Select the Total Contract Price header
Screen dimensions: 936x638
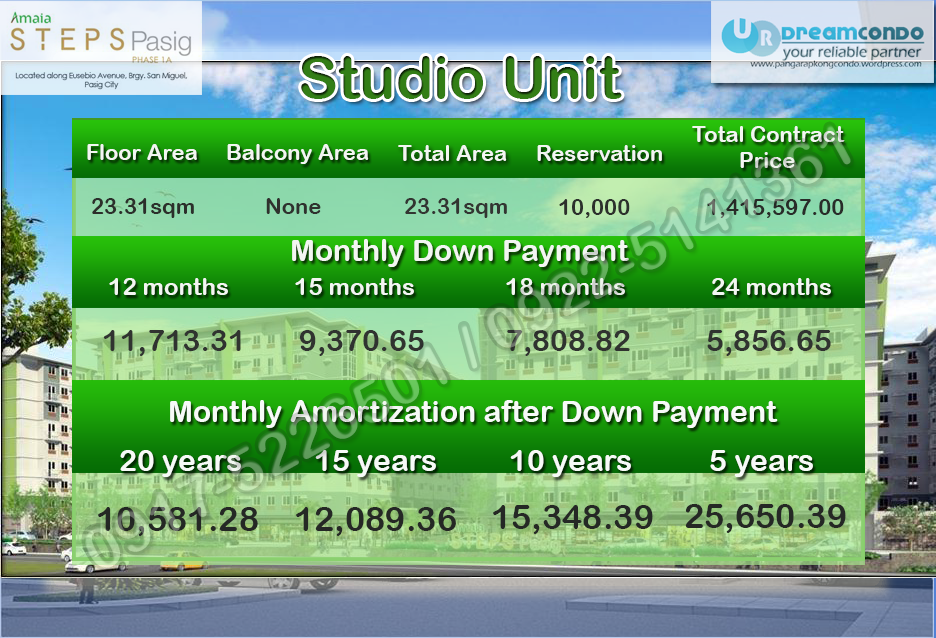pyautogui.click(x=768, y=147)
